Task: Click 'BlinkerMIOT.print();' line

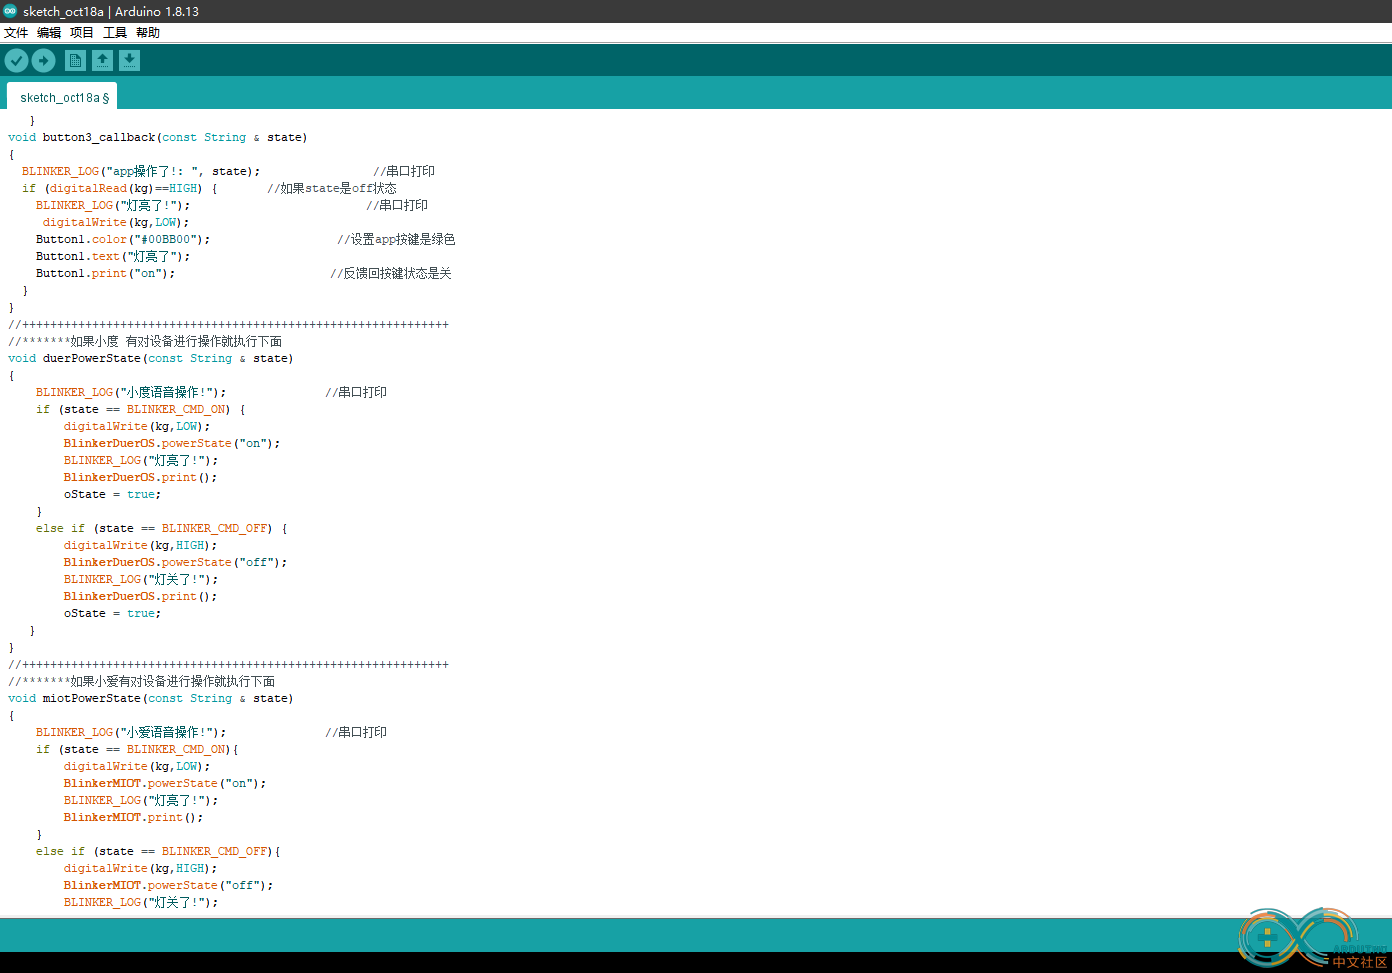Action: tap(134, 818)
